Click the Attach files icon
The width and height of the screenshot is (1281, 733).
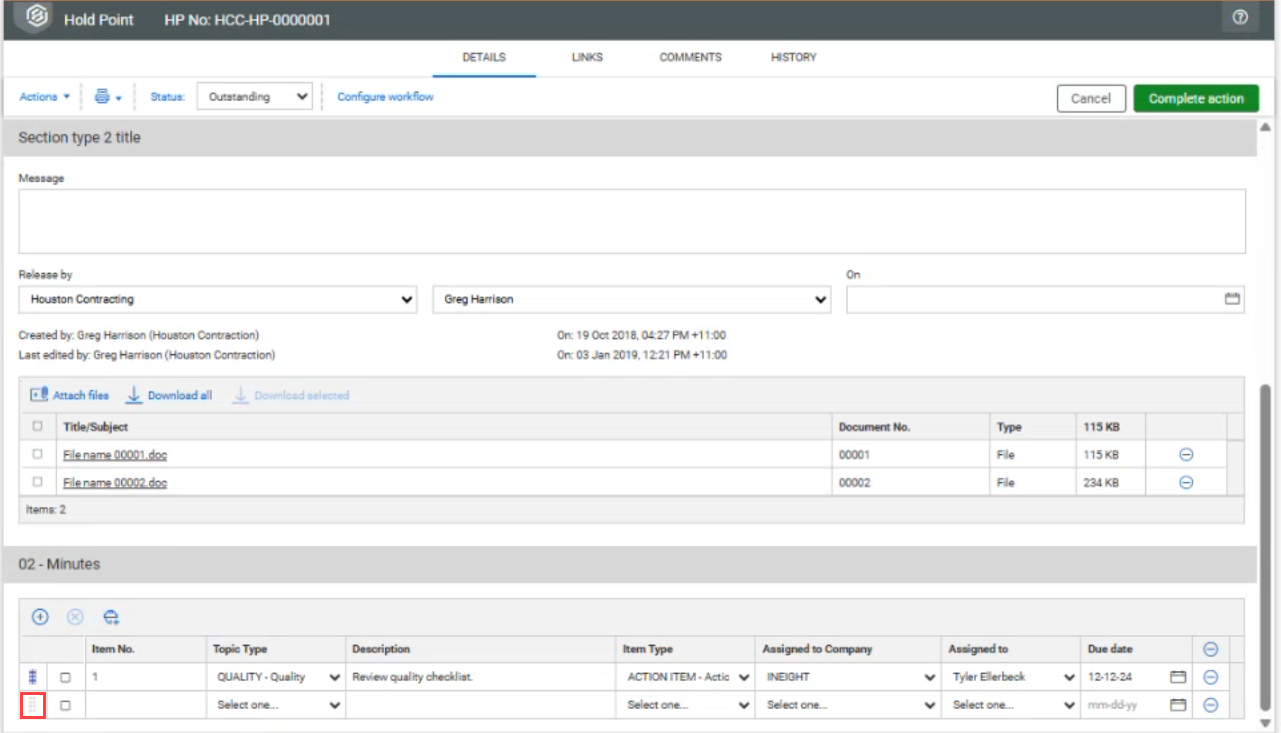point(40,395)
